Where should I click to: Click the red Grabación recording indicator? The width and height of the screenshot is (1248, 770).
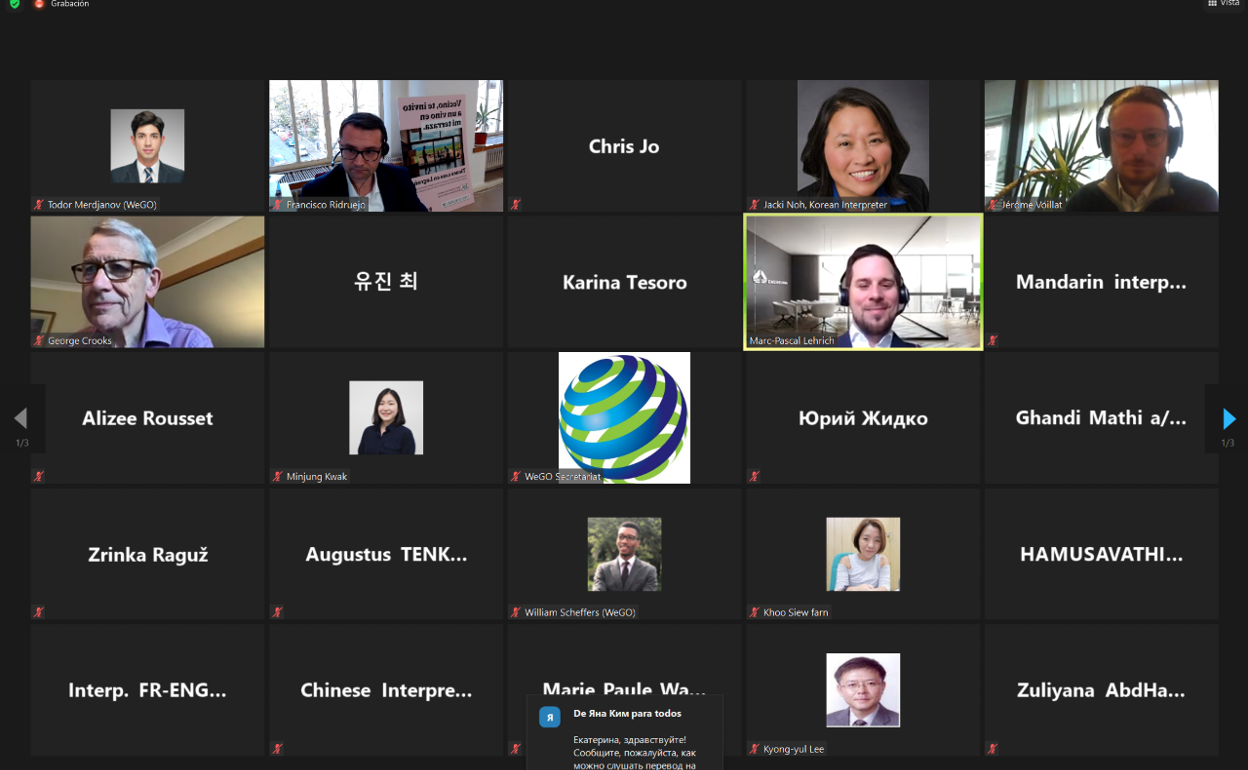(x=39, y=4)
